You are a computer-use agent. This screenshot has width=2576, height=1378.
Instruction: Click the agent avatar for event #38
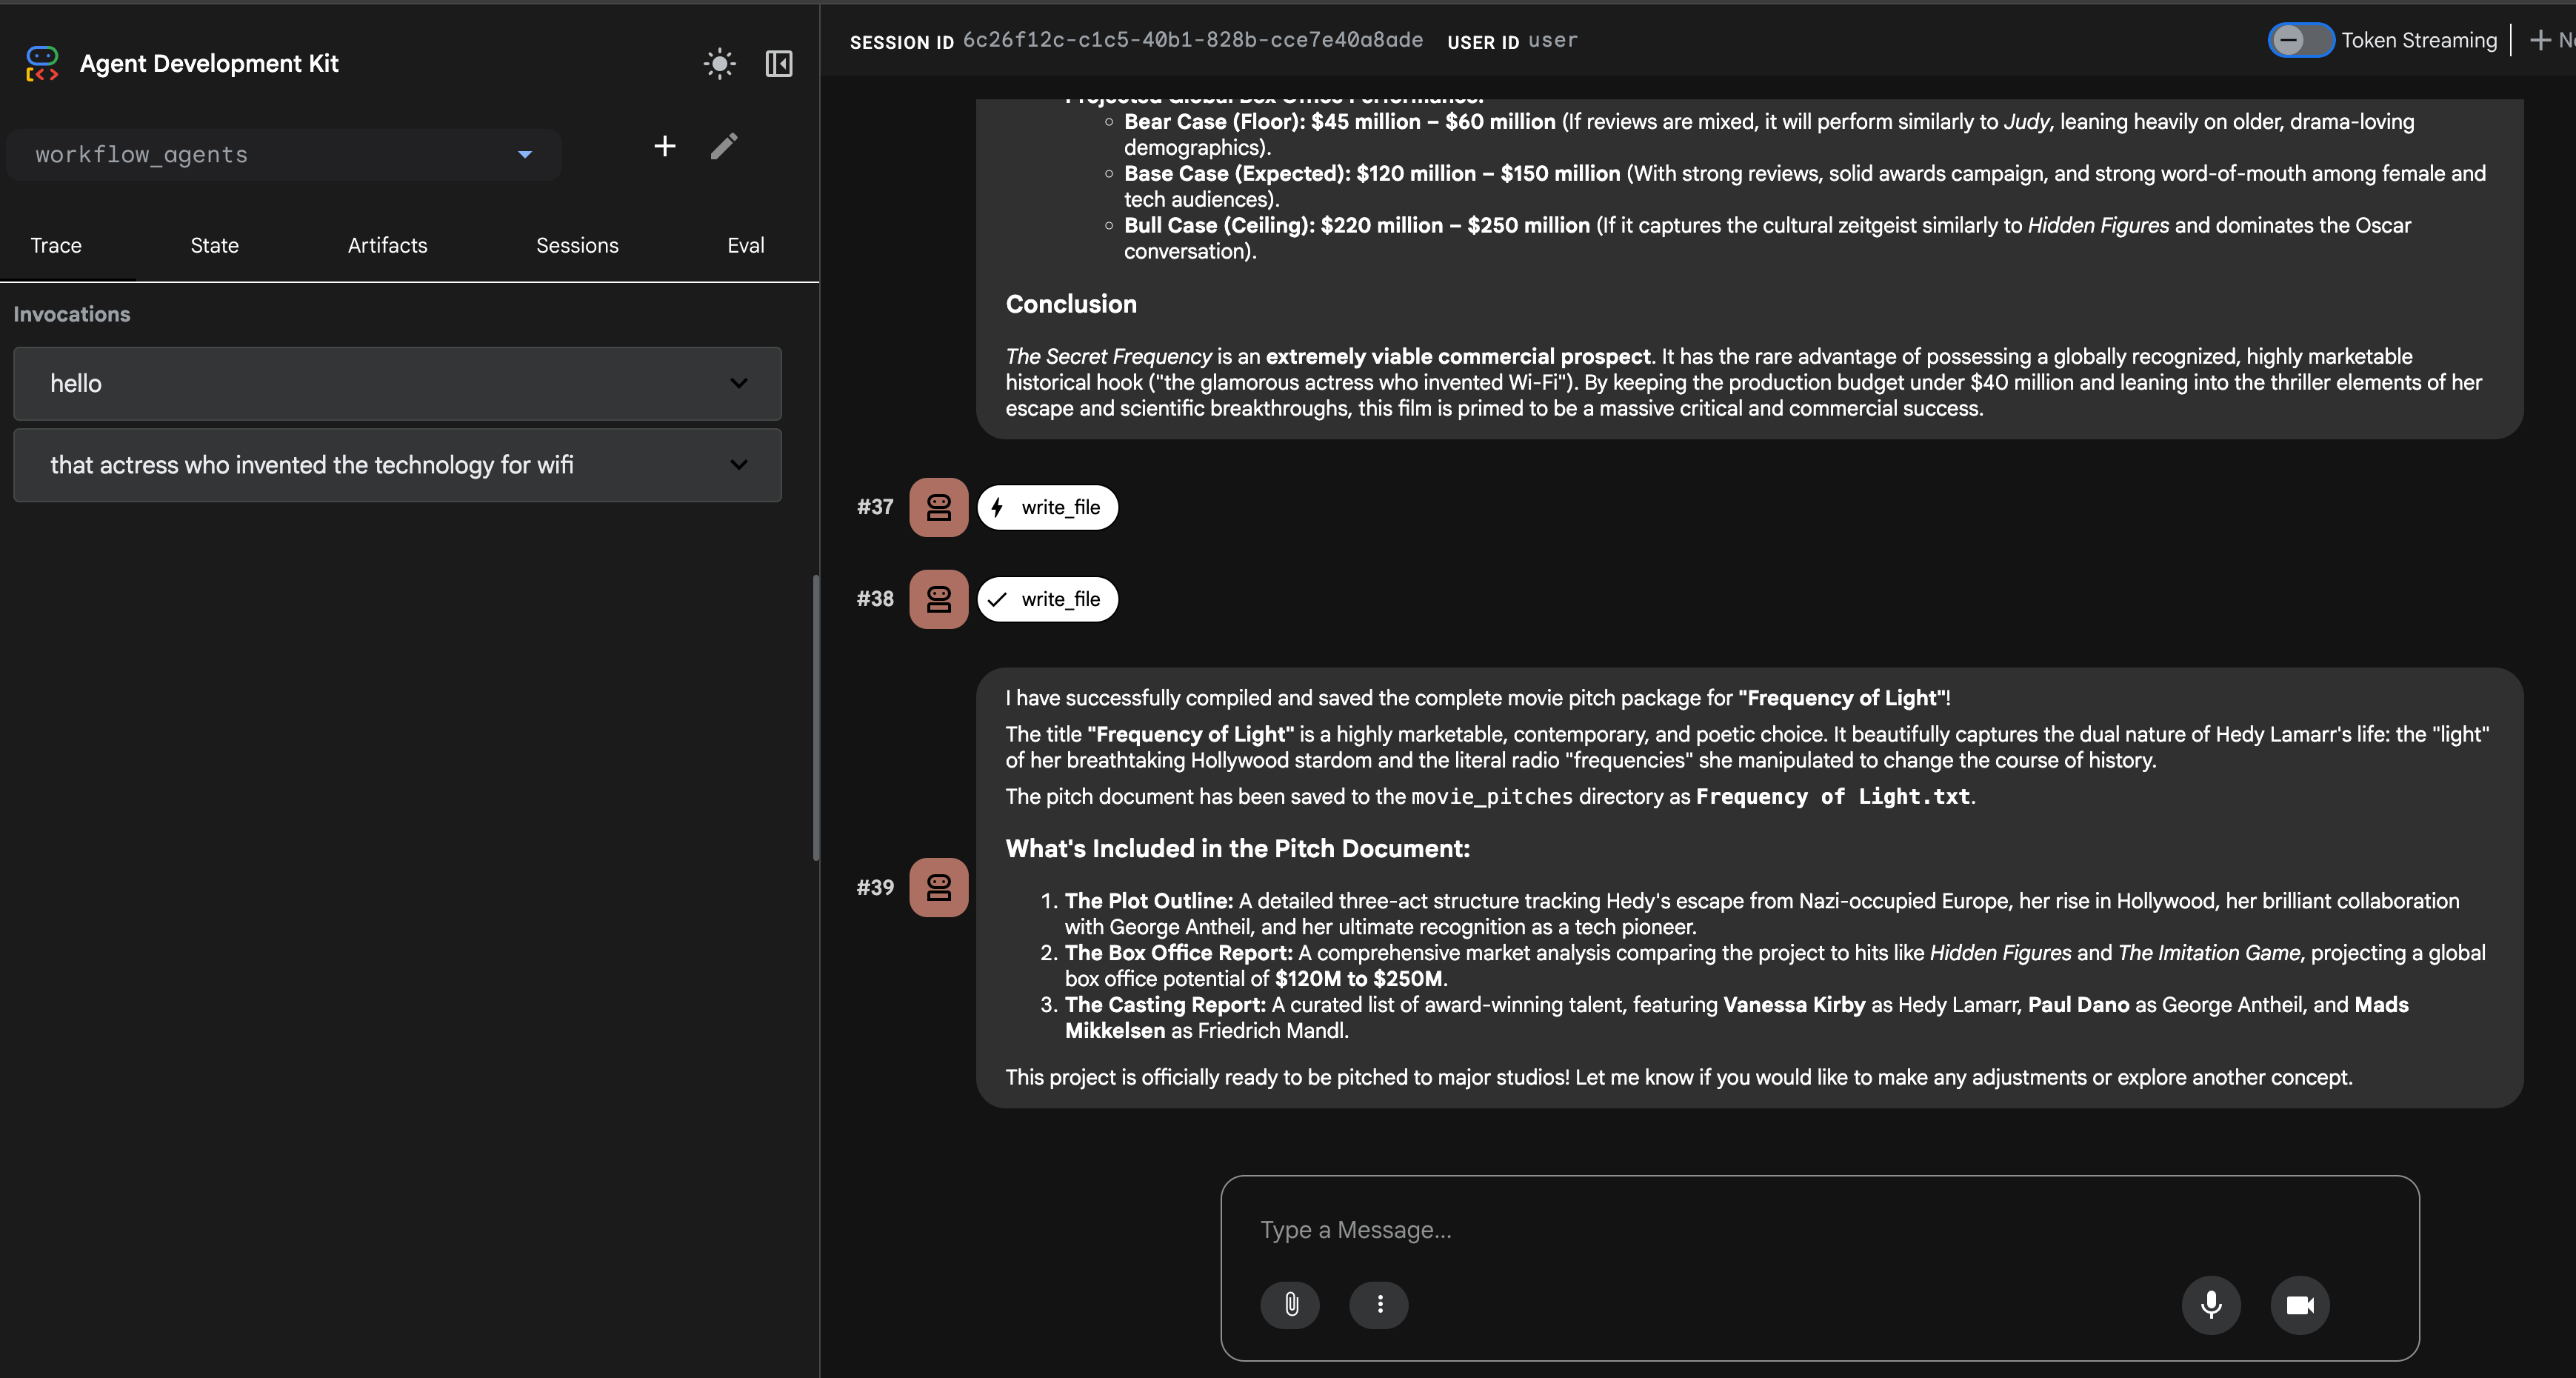tap(939, 599)
